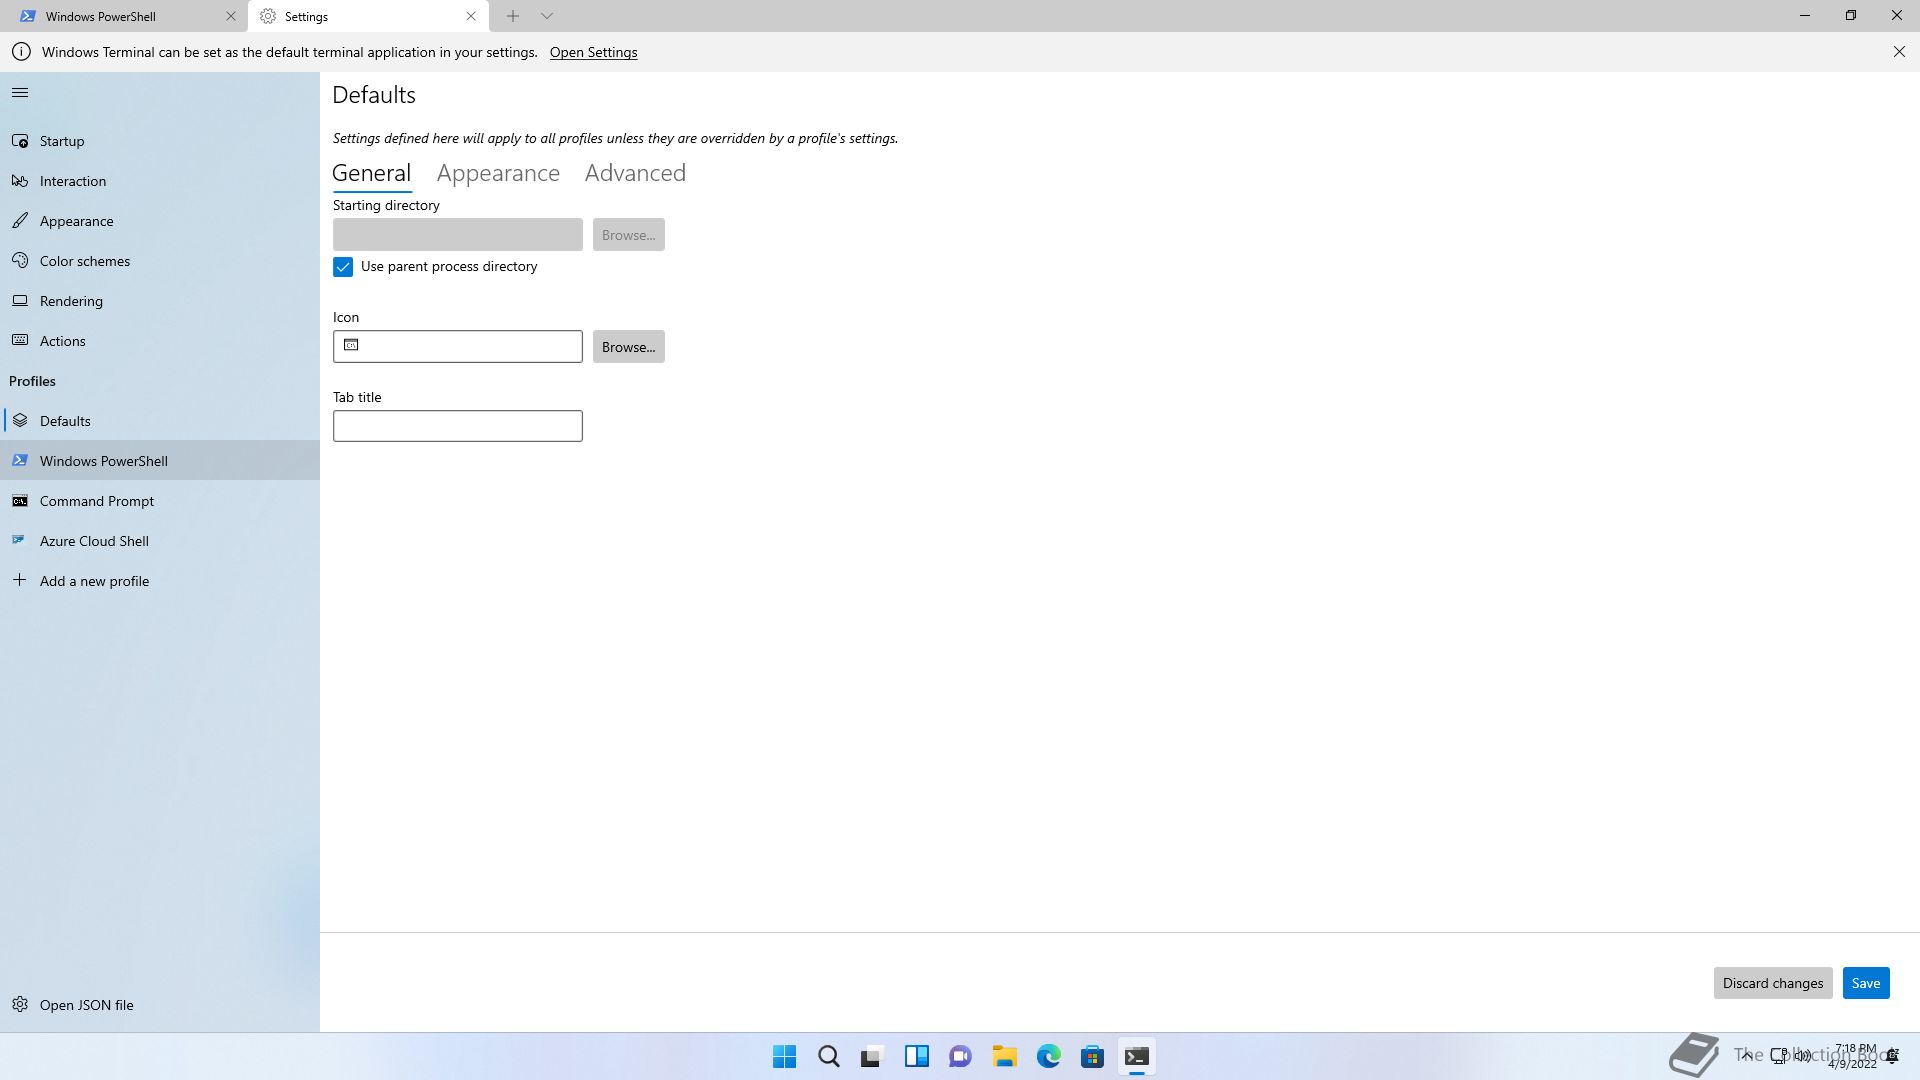Click Discard changes button
The width and height of the screenshot is (1920, 1080).
(1773, 983)
